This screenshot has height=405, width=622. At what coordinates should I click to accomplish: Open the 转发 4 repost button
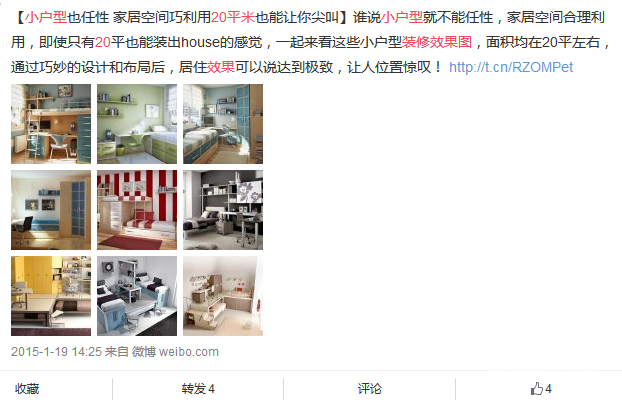[198, 389]
